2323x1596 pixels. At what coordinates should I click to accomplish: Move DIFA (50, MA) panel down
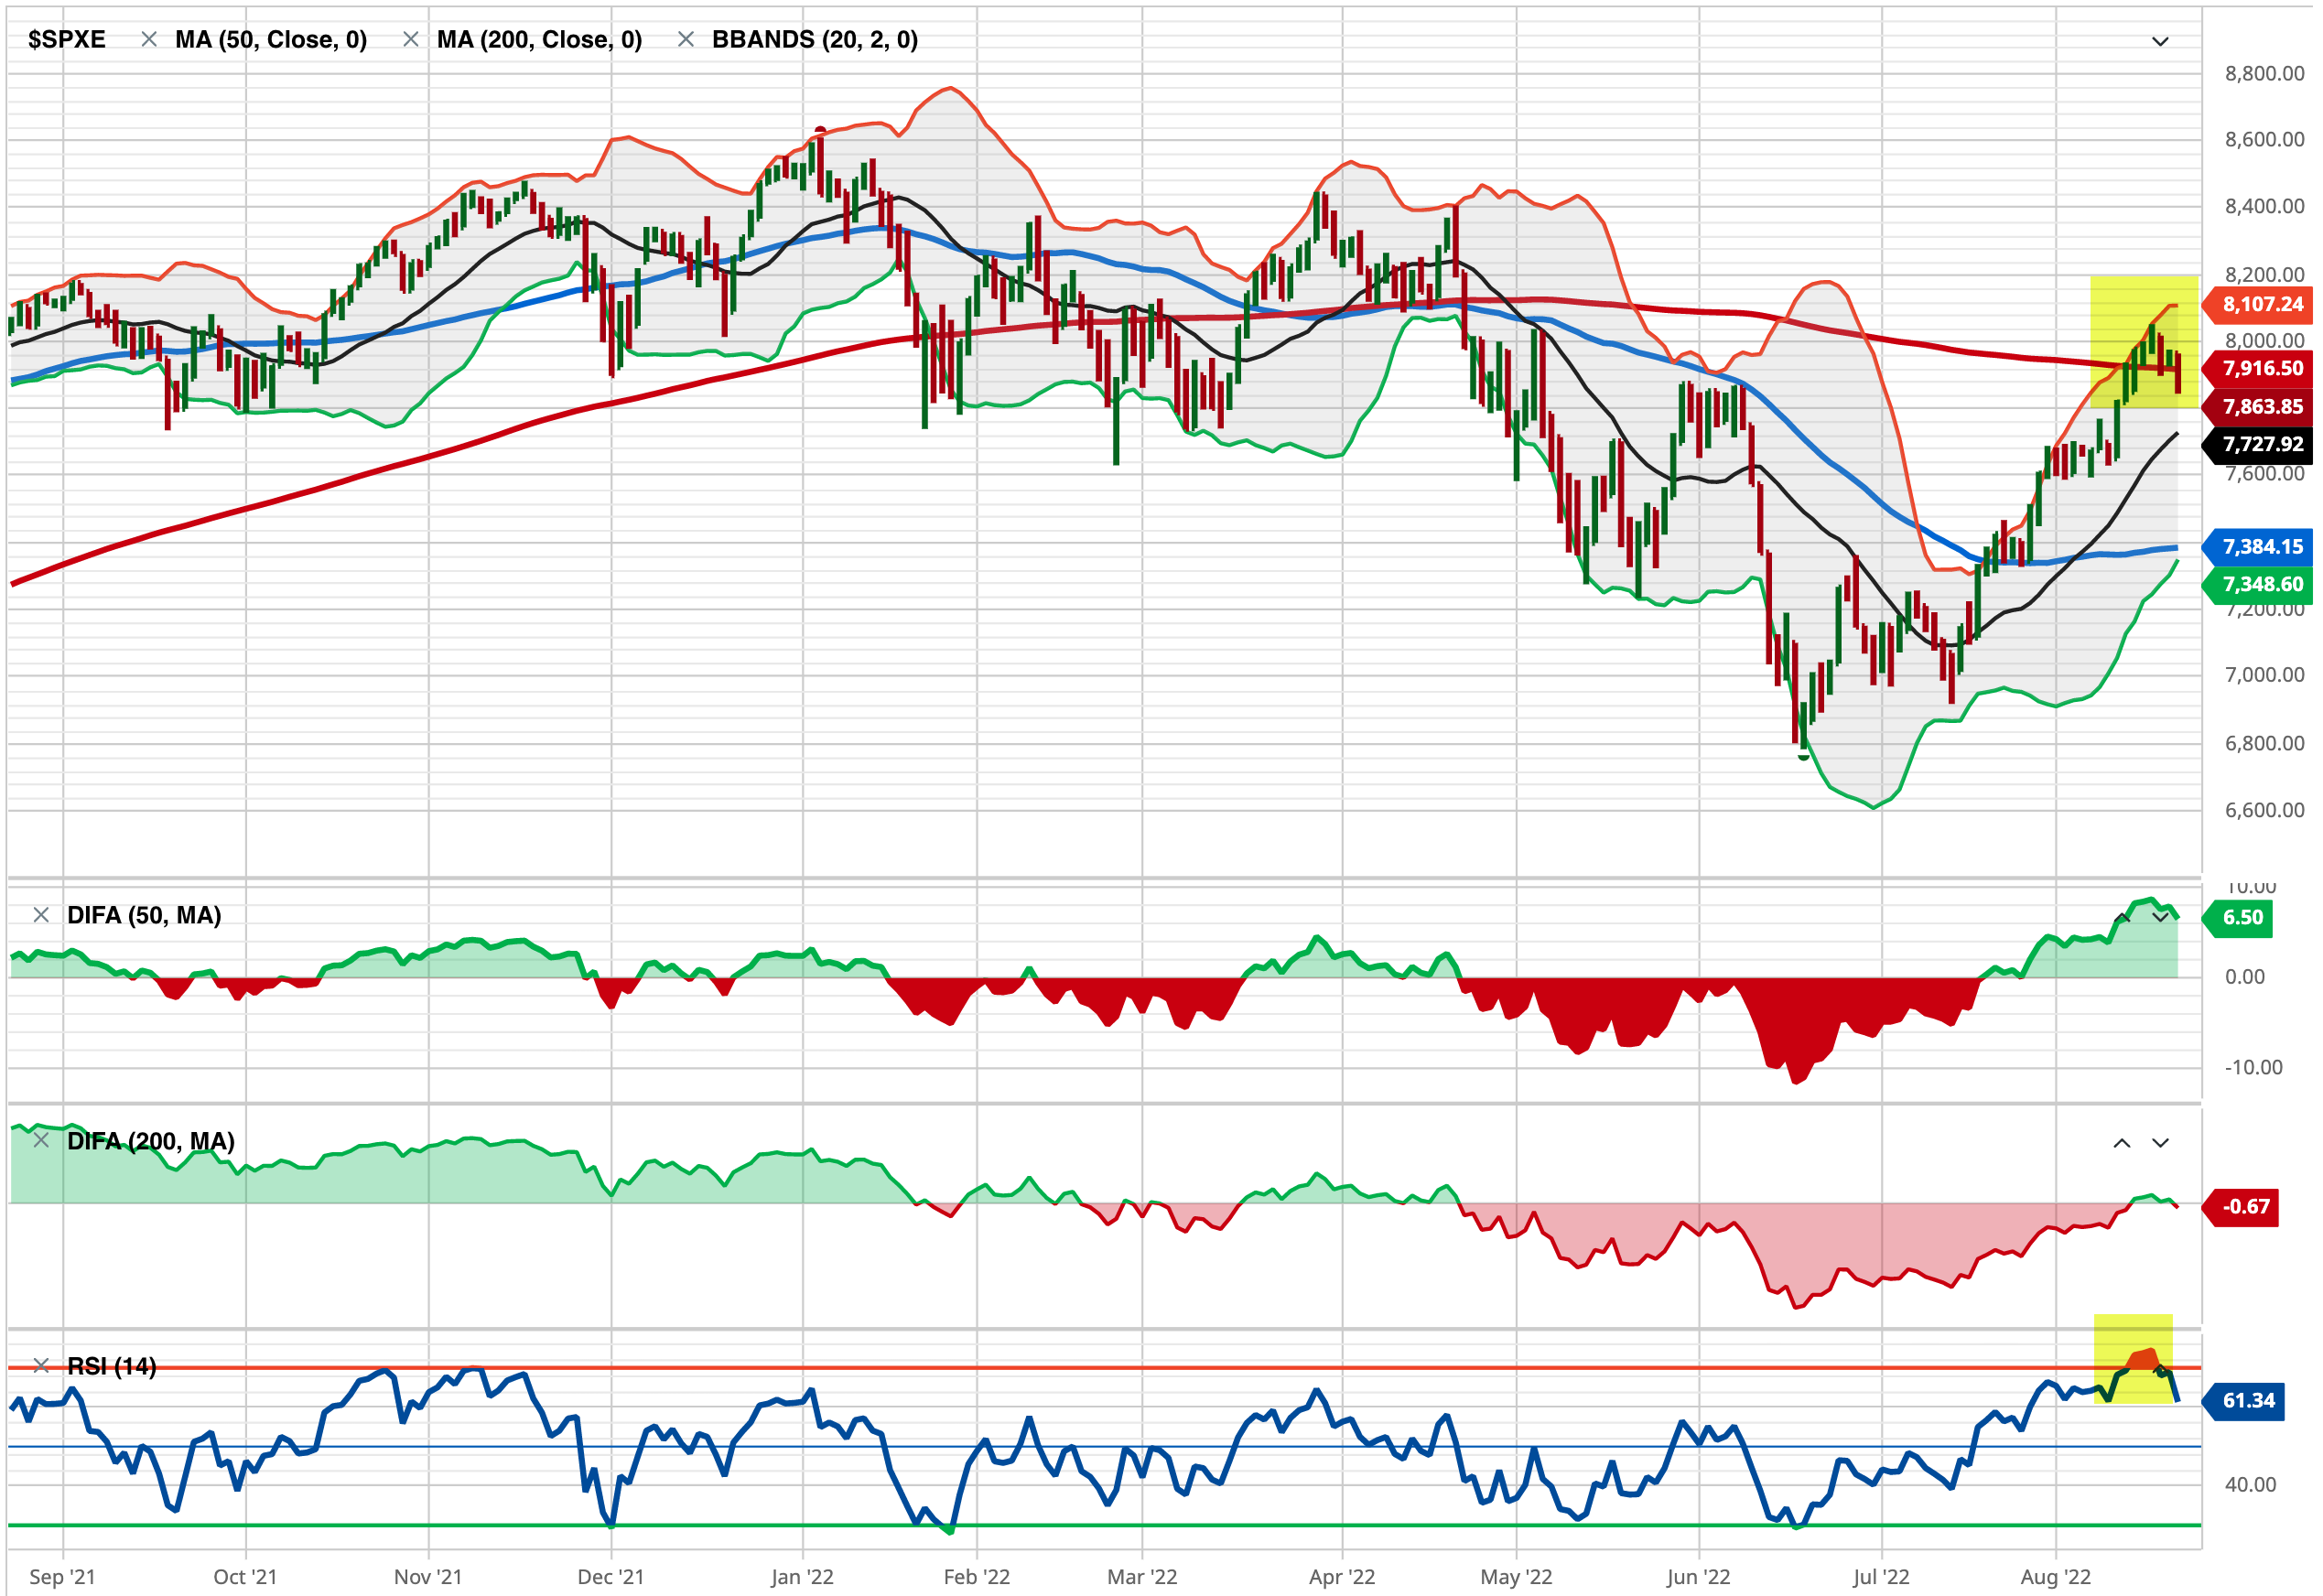pyautogui.click(x=2161, y=918)
